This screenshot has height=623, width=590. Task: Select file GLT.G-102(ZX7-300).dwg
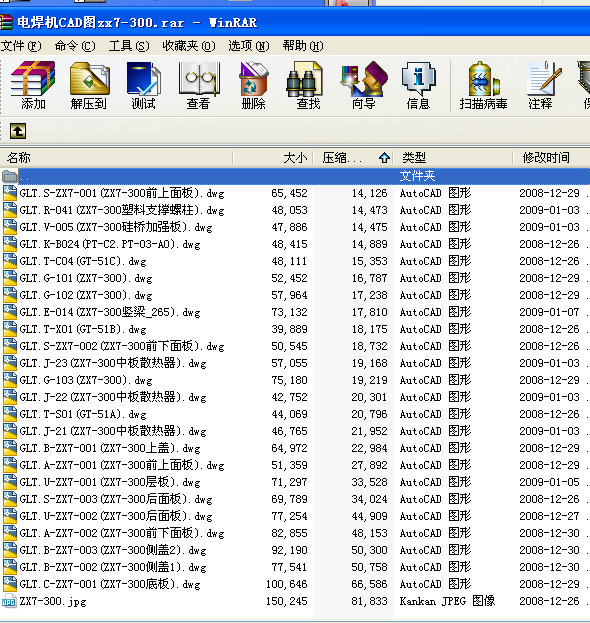point(86,295)
